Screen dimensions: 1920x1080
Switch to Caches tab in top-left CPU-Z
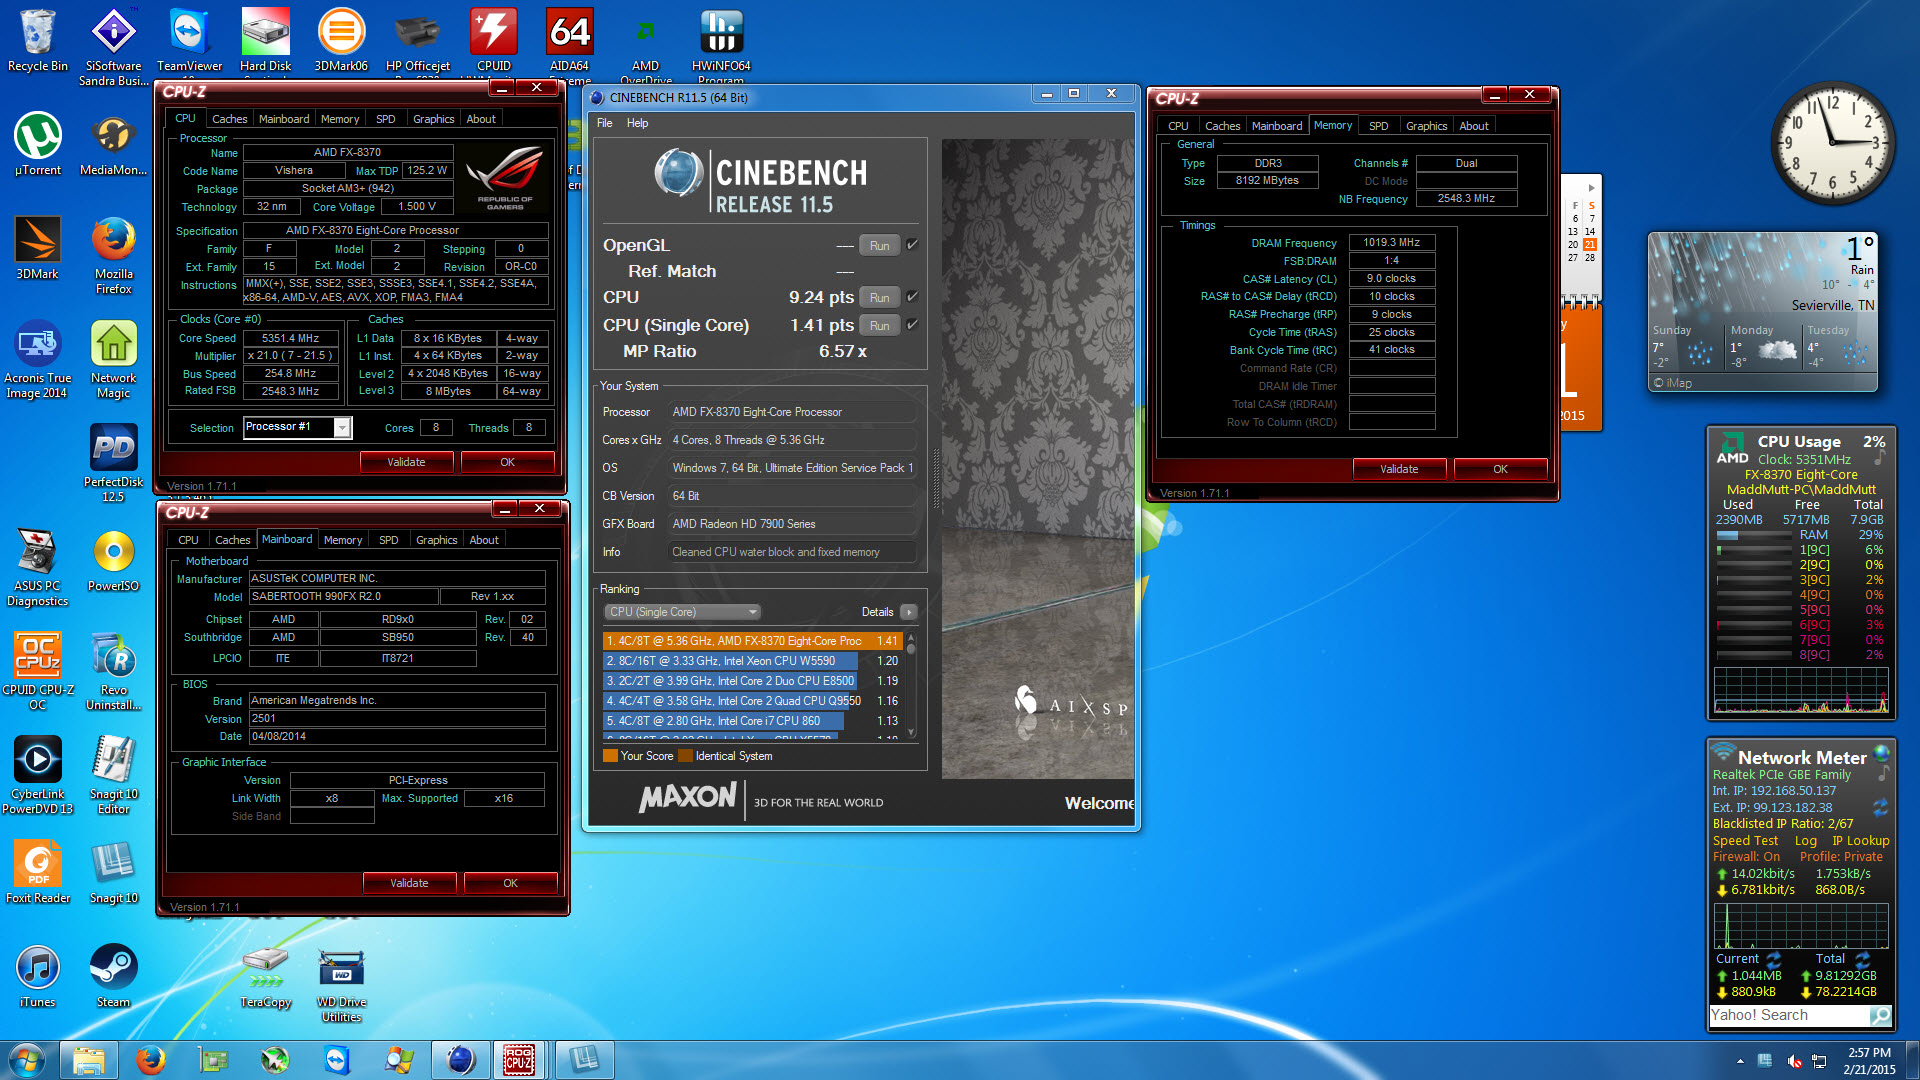coord(229,119)
